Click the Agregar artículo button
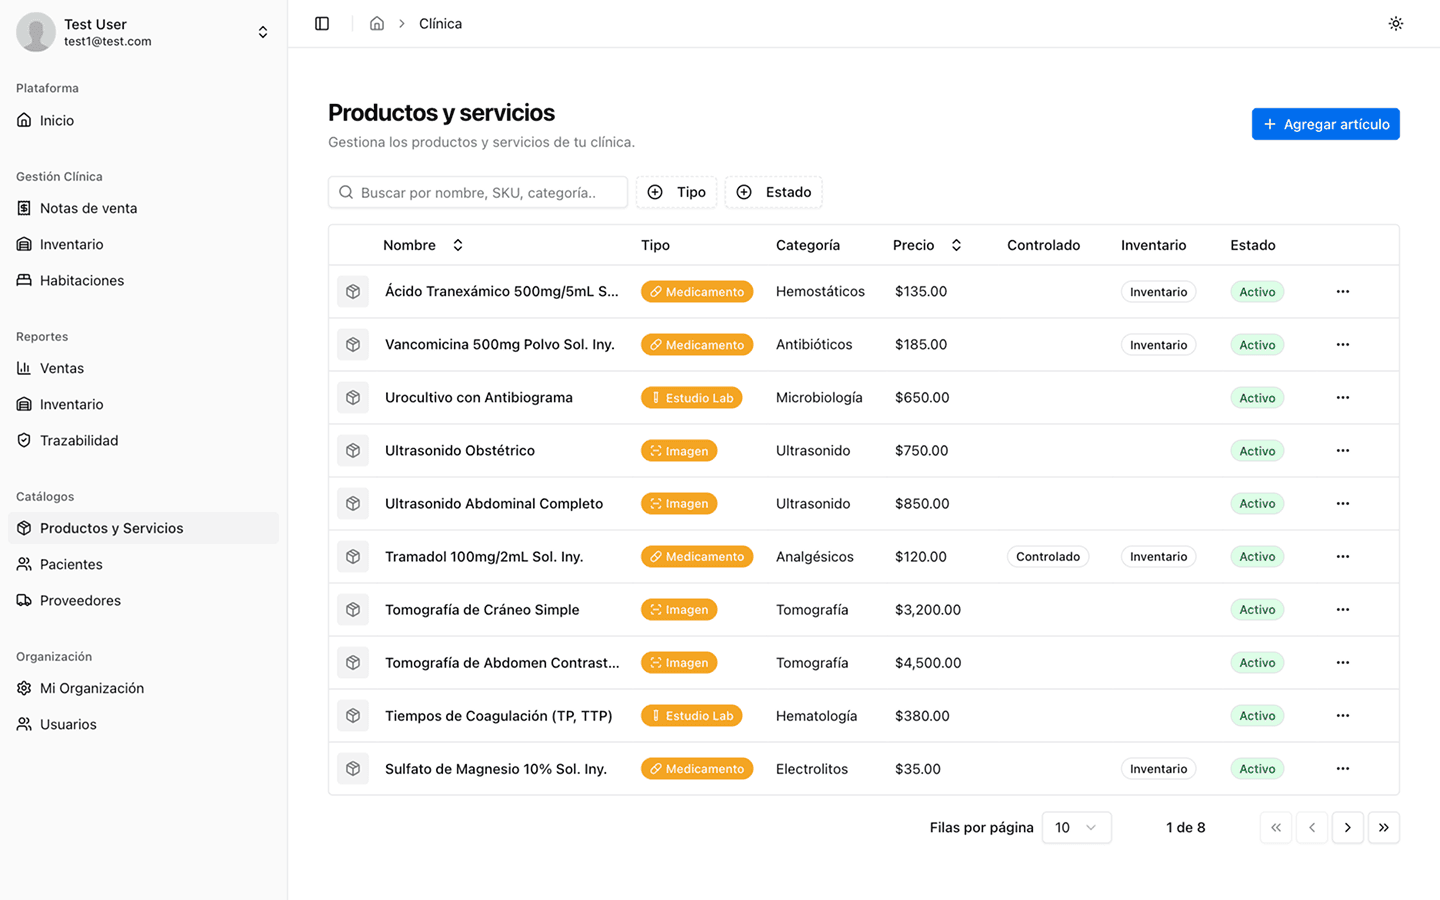This screenshot has height=900, width=1440. coord(1325,124)
